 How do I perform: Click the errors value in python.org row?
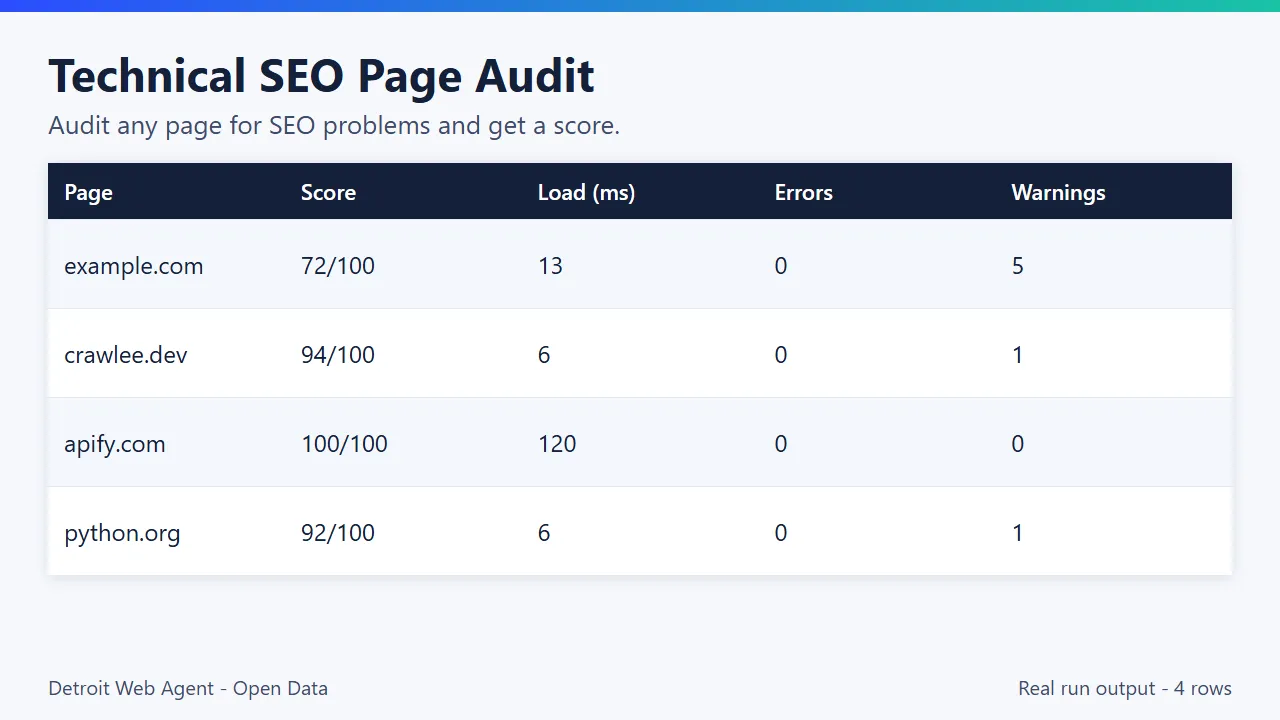coord(781,533)
